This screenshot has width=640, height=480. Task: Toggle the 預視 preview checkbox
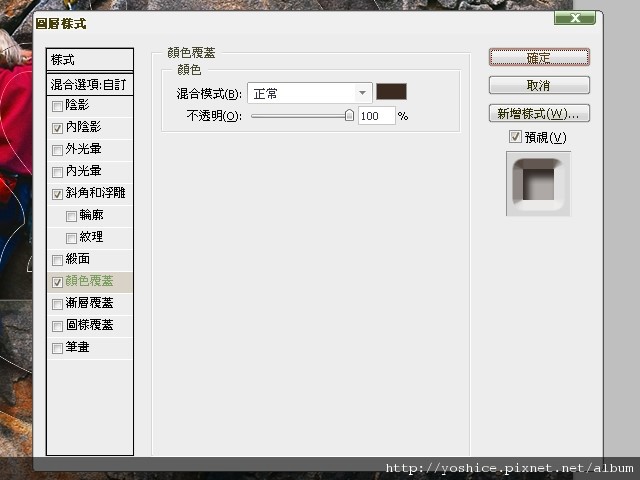(x=515, y=136)
